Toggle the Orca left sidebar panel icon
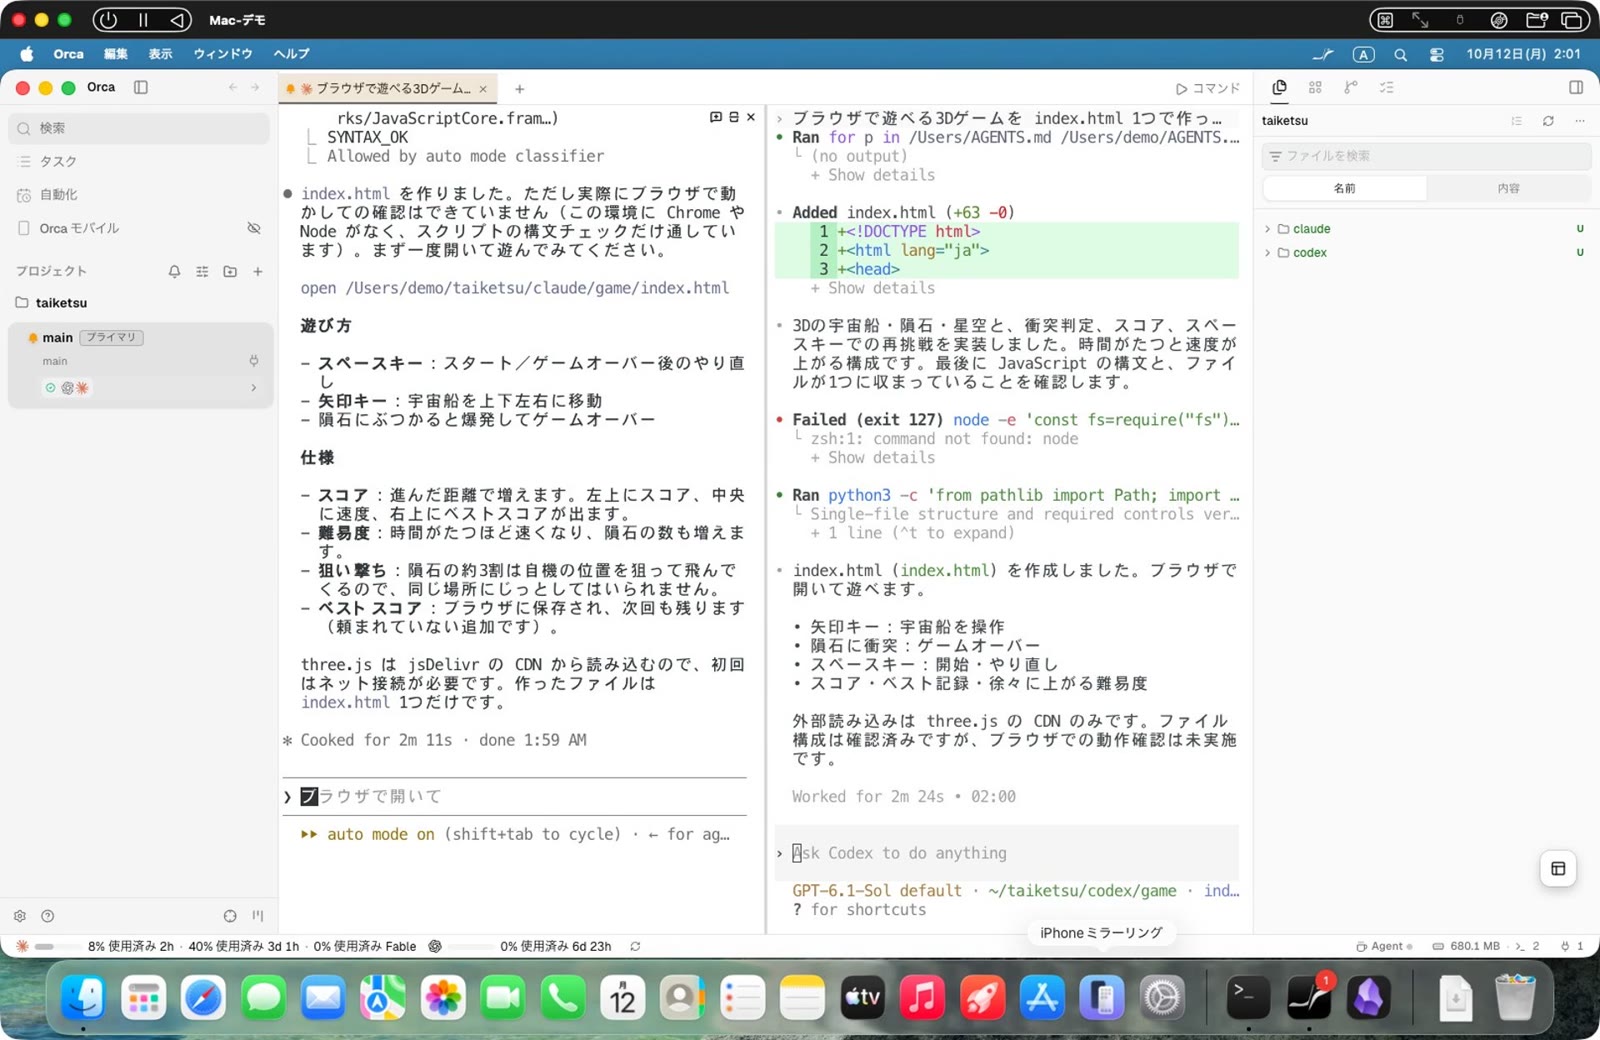 click(x=141, y=87)
